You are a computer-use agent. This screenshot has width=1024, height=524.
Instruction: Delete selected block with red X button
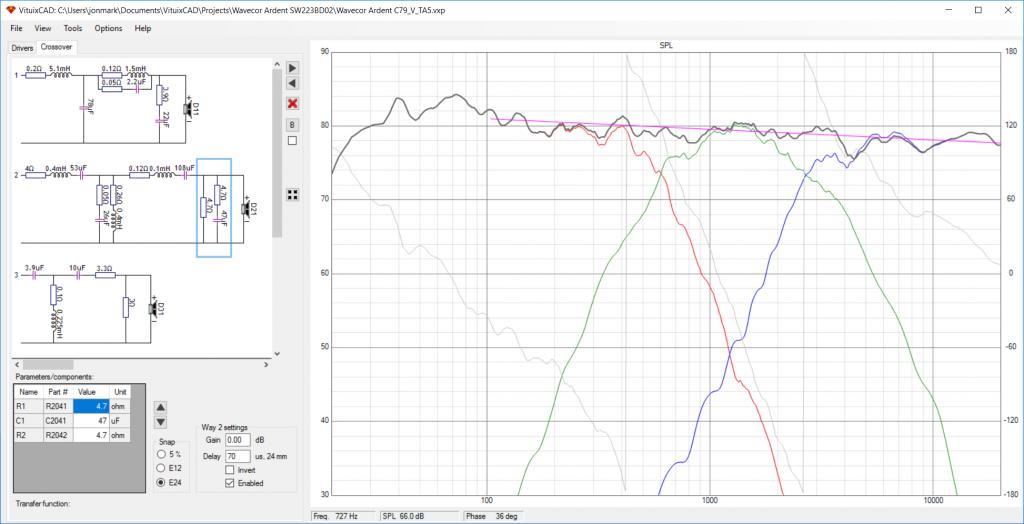coord(293,103)
